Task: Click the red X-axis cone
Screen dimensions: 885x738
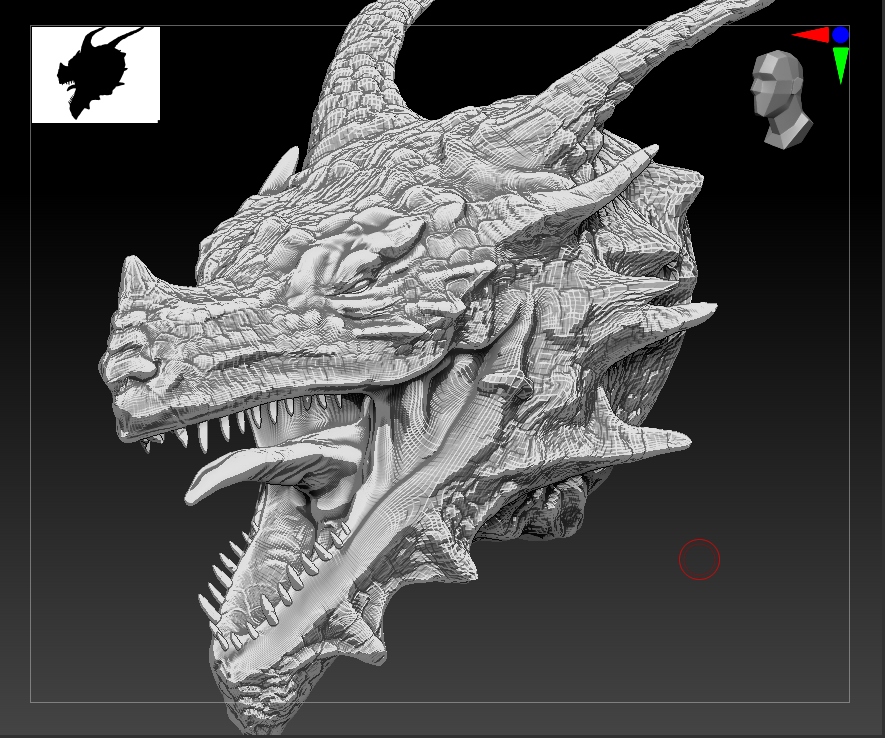Action: [x=811, y=35]
